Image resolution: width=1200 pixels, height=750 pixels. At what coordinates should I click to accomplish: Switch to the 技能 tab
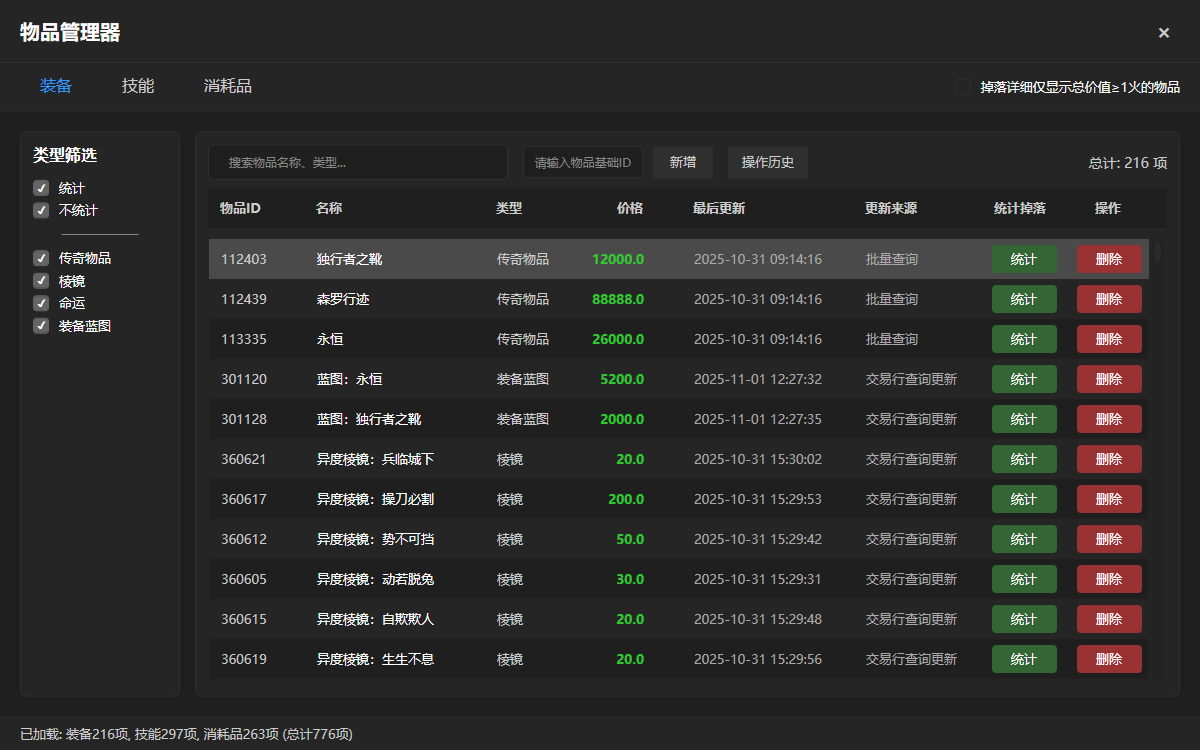[x=138, y=86]
